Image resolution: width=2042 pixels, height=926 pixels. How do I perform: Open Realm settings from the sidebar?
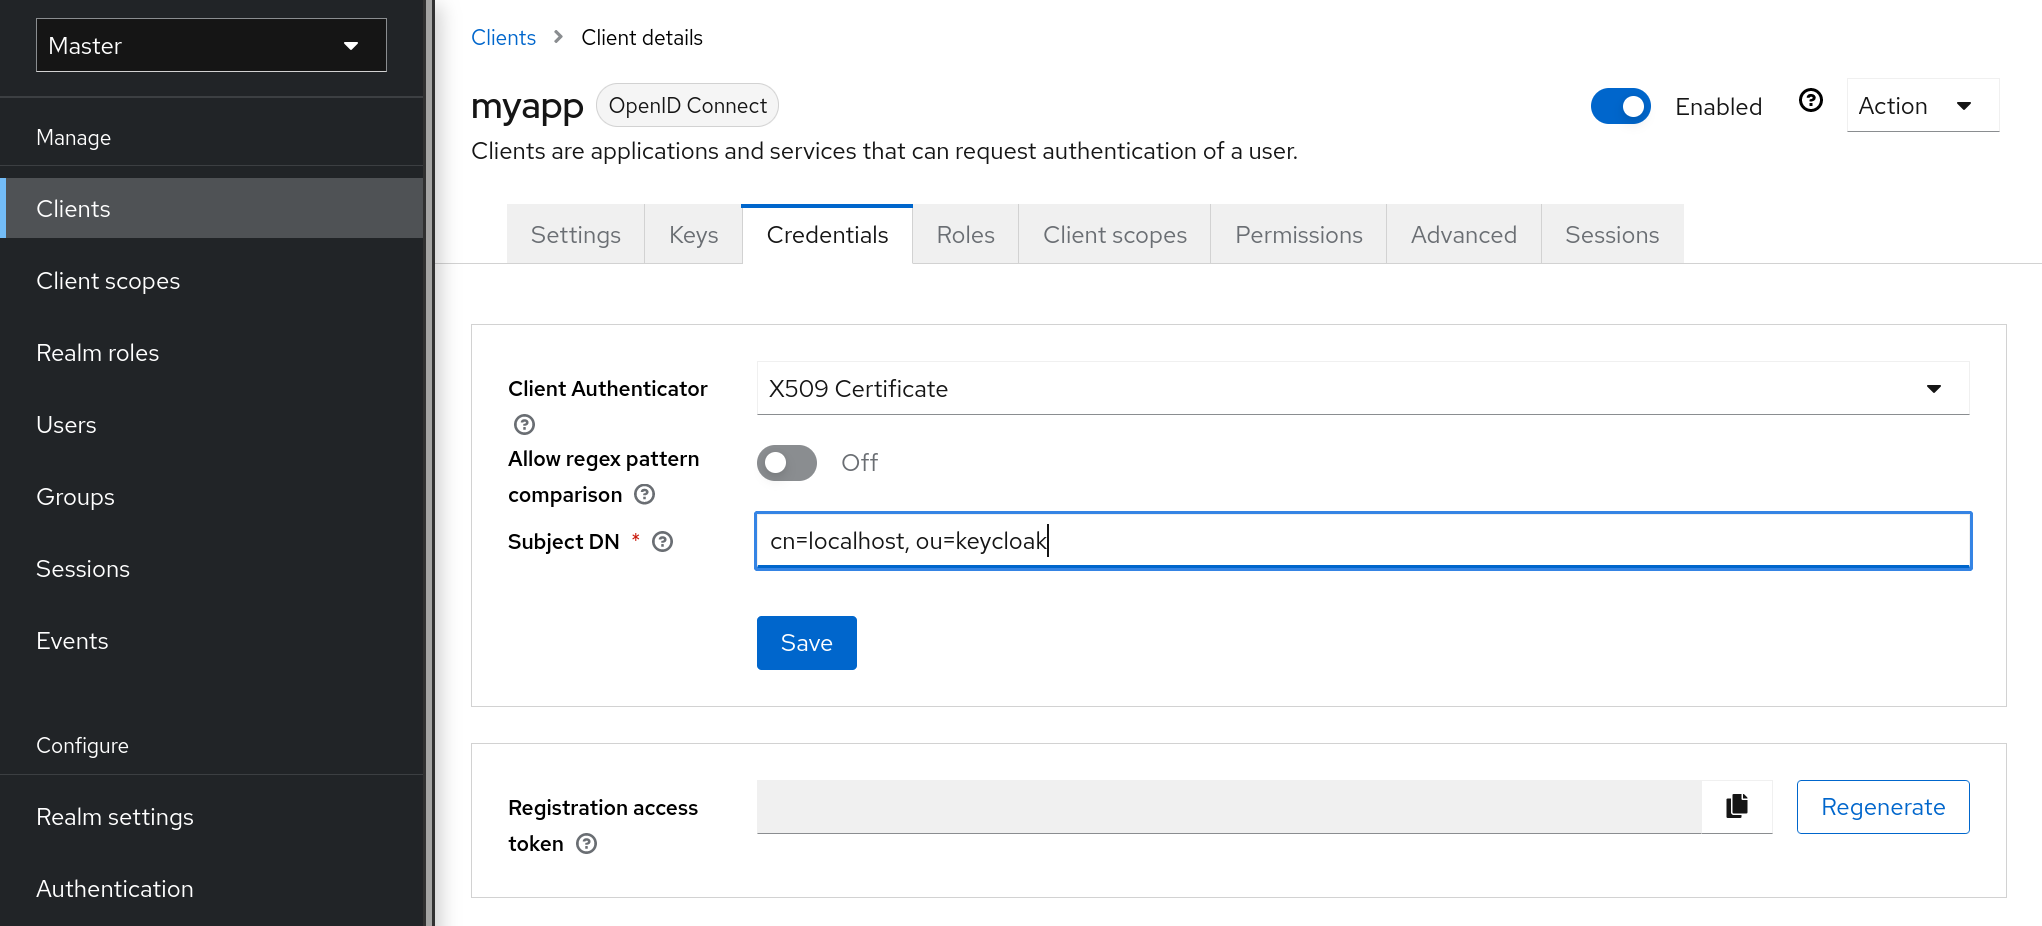pos(114,816)
